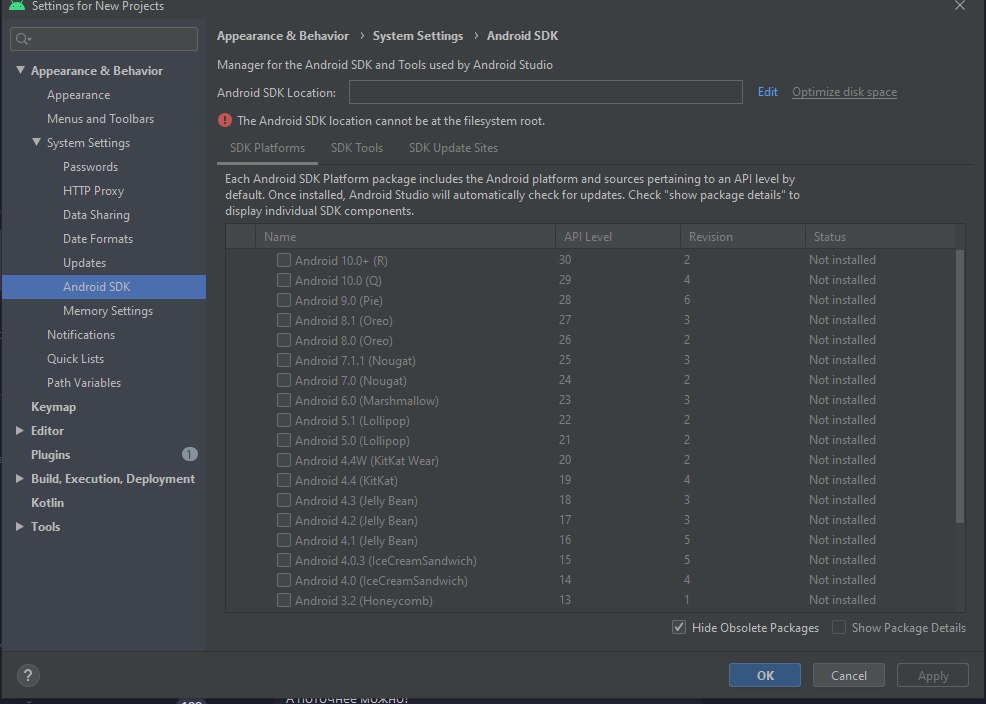Check the Android 10.0+ (R) checkbox
This screenshot has width=986, height=704.
tap(284, 260)
